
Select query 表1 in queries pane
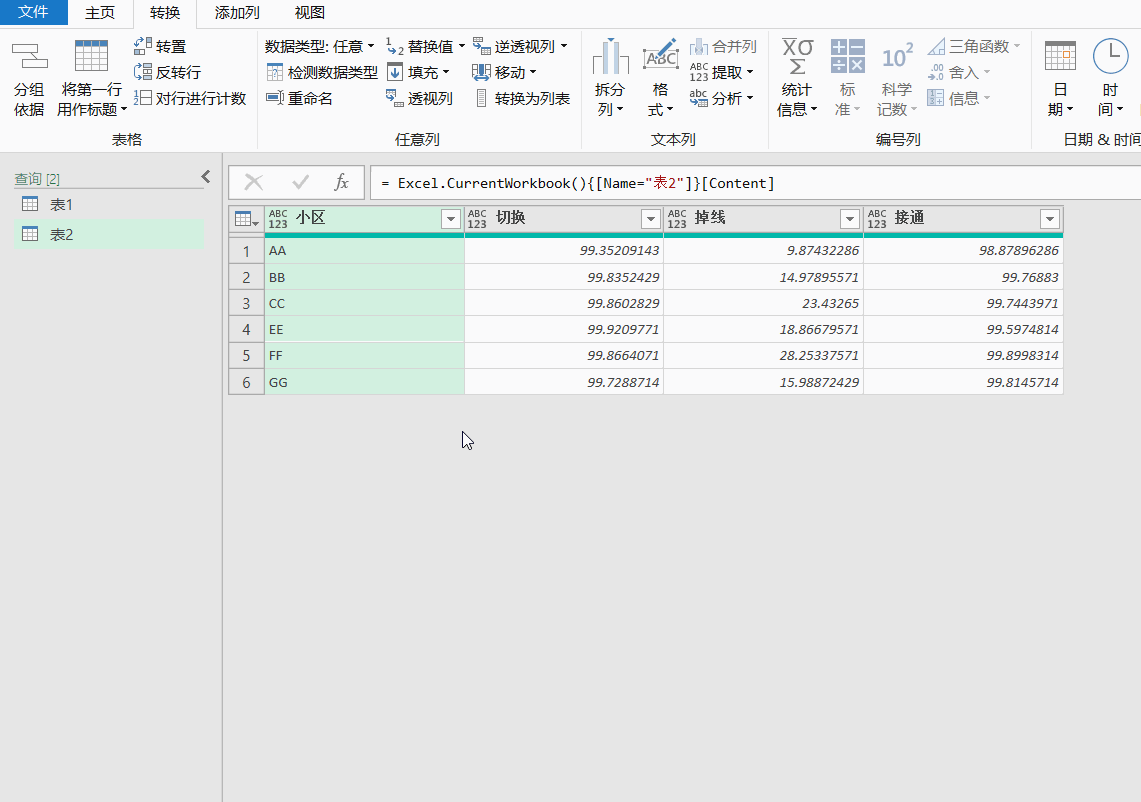pos(109,205)
